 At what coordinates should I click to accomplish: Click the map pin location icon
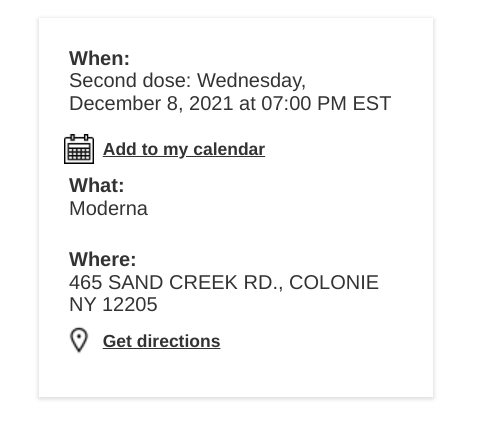pyautogui.click(x=79, y=340)
